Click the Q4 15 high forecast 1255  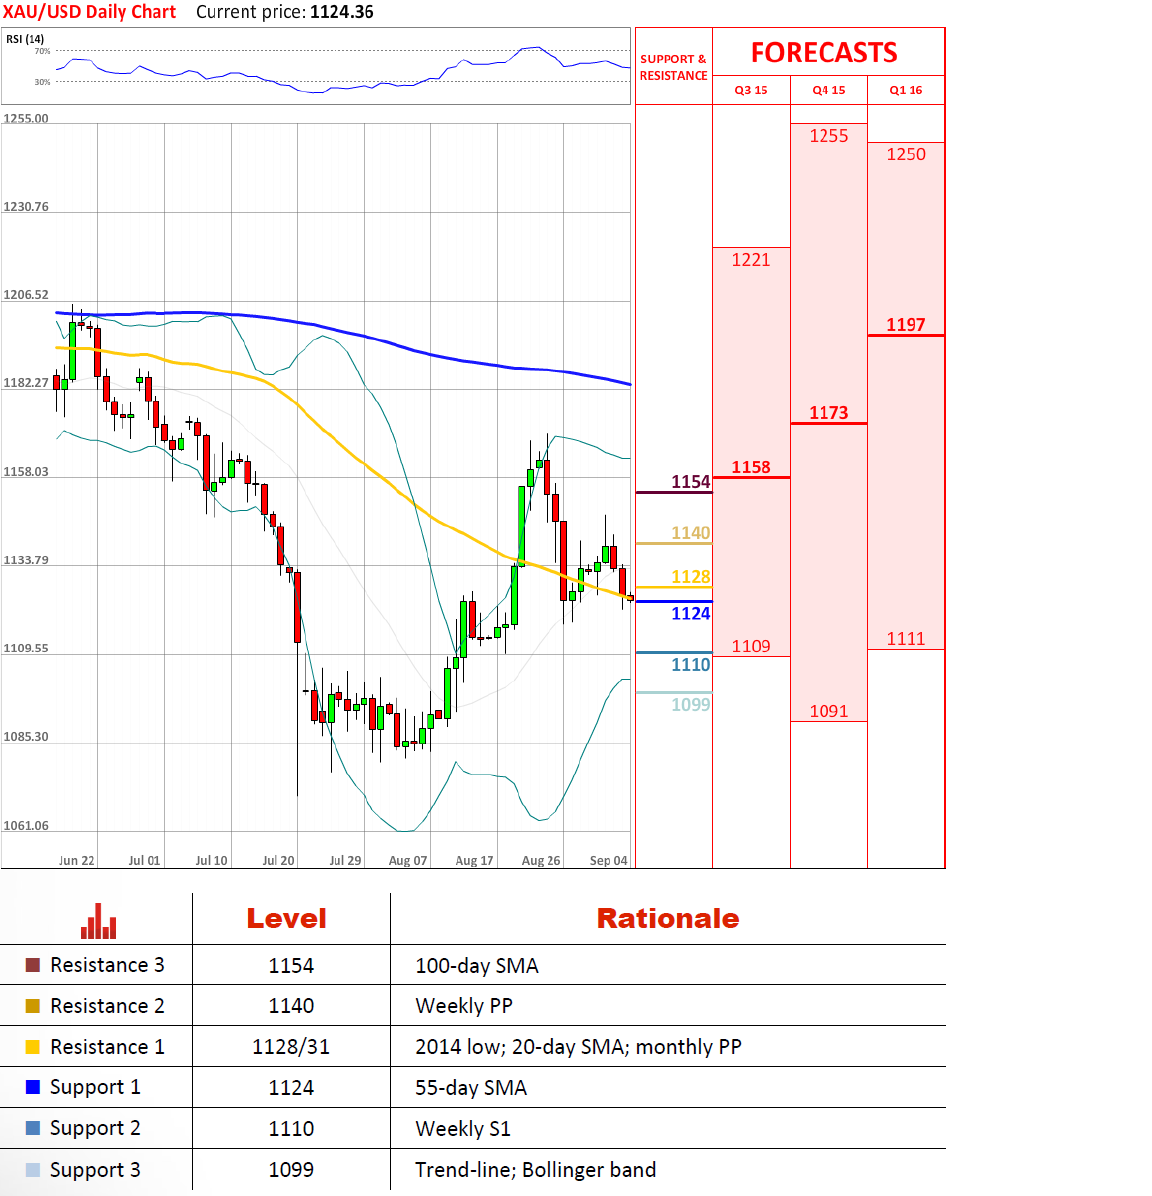(829, 136)
